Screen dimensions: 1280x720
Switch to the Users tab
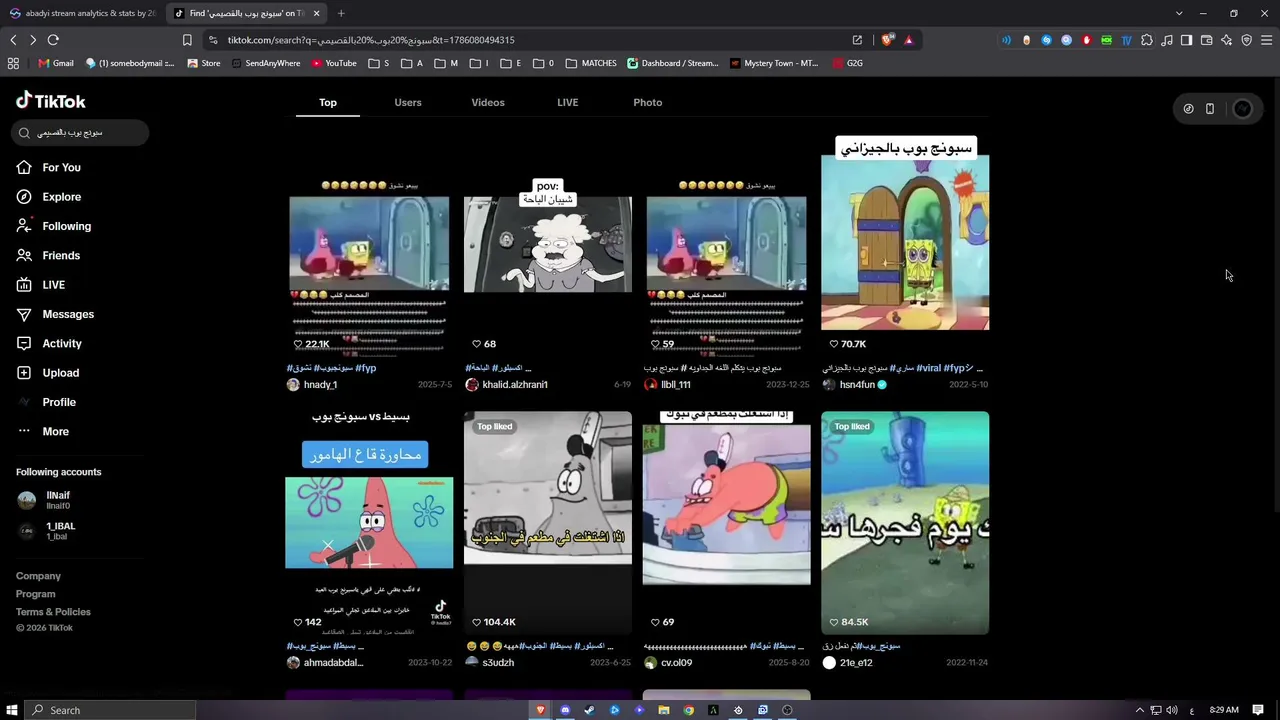pyautogui.click(x=408, y=102)
